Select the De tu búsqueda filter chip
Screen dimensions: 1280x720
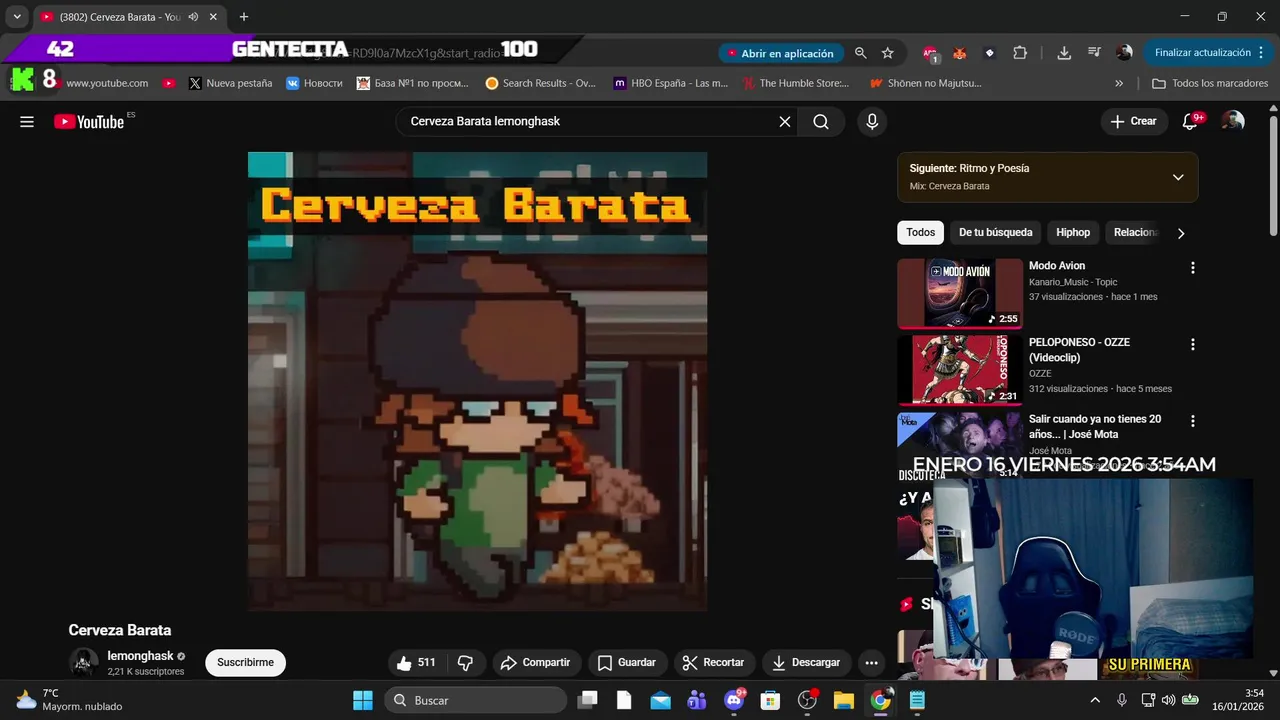click(x=996, y=233)
